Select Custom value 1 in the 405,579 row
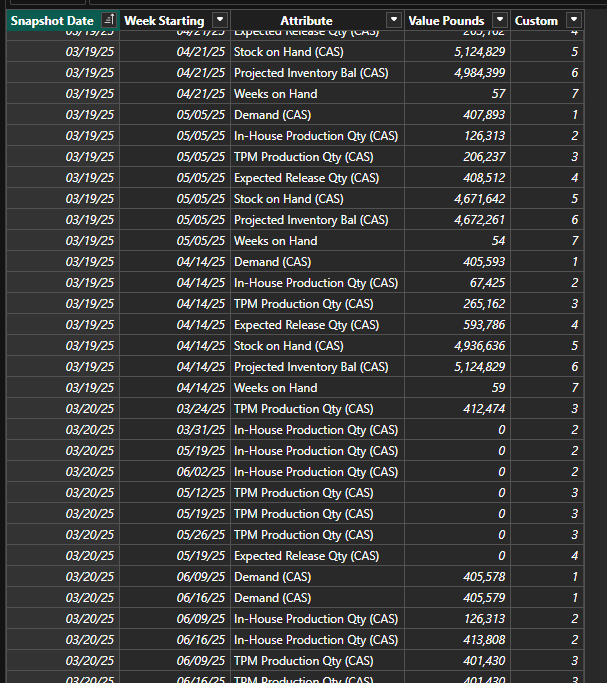 (x=575, y=598)
